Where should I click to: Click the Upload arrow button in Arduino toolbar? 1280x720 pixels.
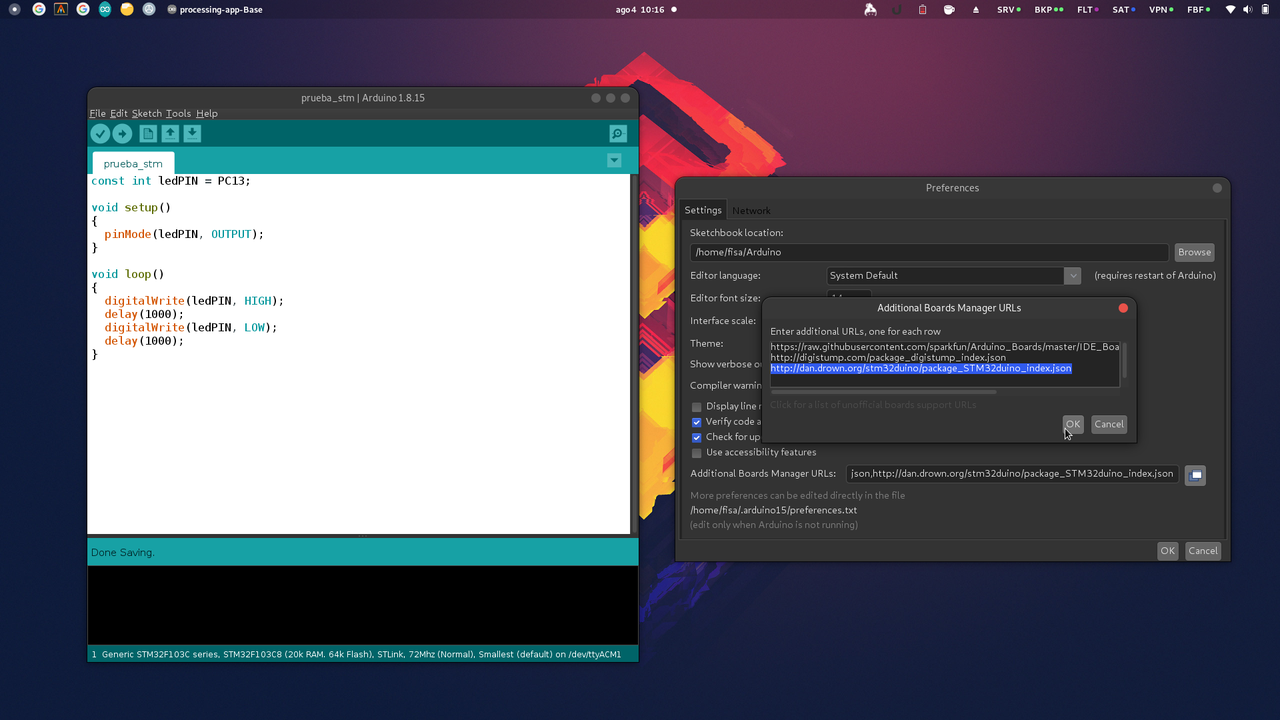[x=122, y=133]
